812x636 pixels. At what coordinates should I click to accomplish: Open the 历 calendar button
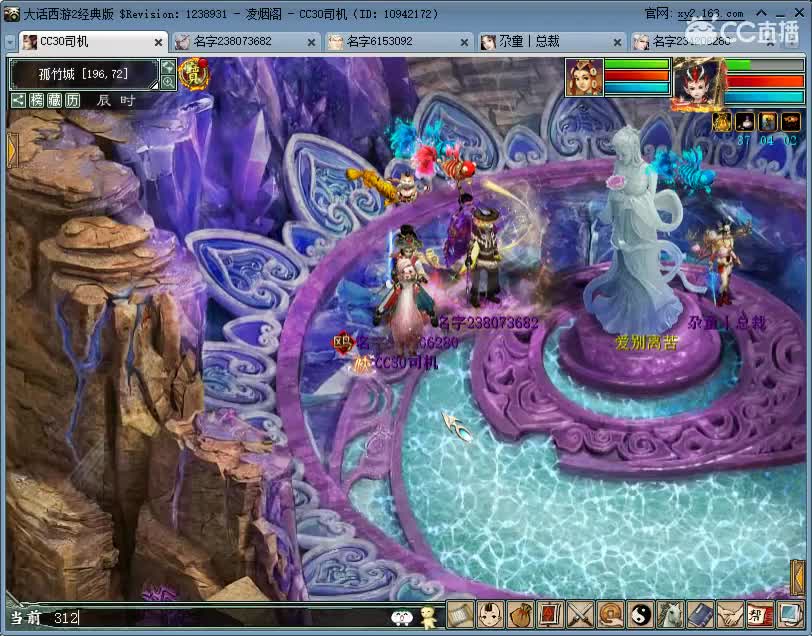click(72, 100)
